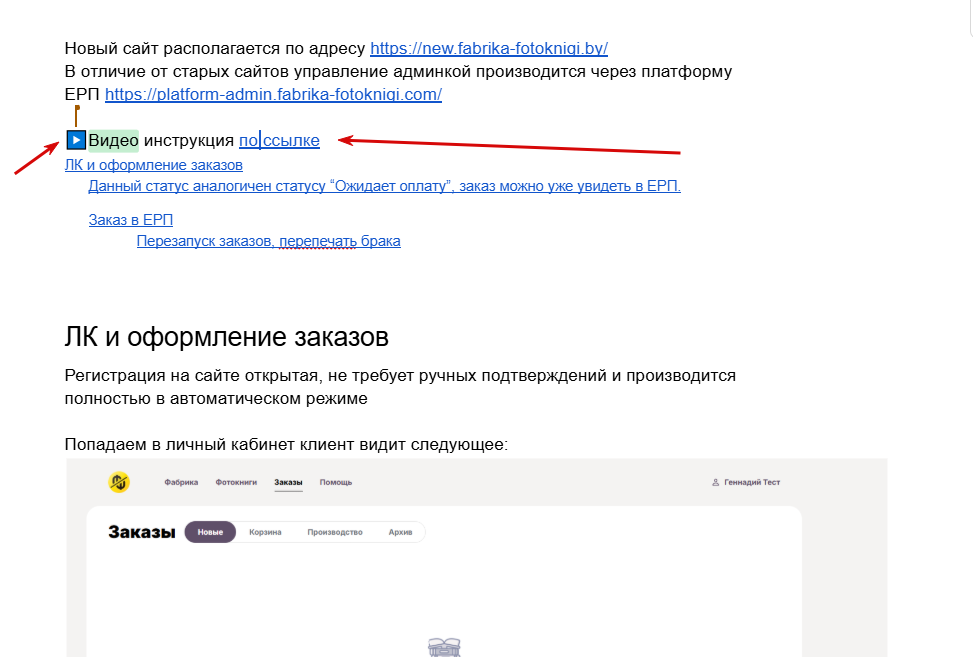Open the "Данный статус аналогичен статусу" contents link
The width and height of the screenshot is (973, 657).
tap(385, 186)
